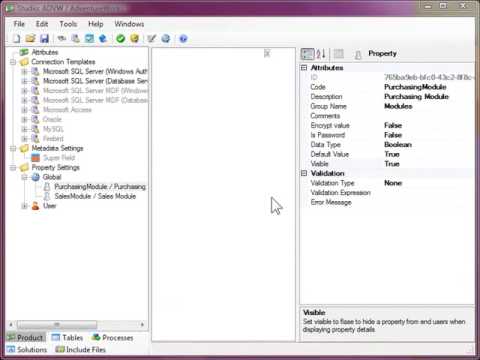Click the icon left of Property label
Viewport: 480px width, 360px height.
(x=358, y=54)
